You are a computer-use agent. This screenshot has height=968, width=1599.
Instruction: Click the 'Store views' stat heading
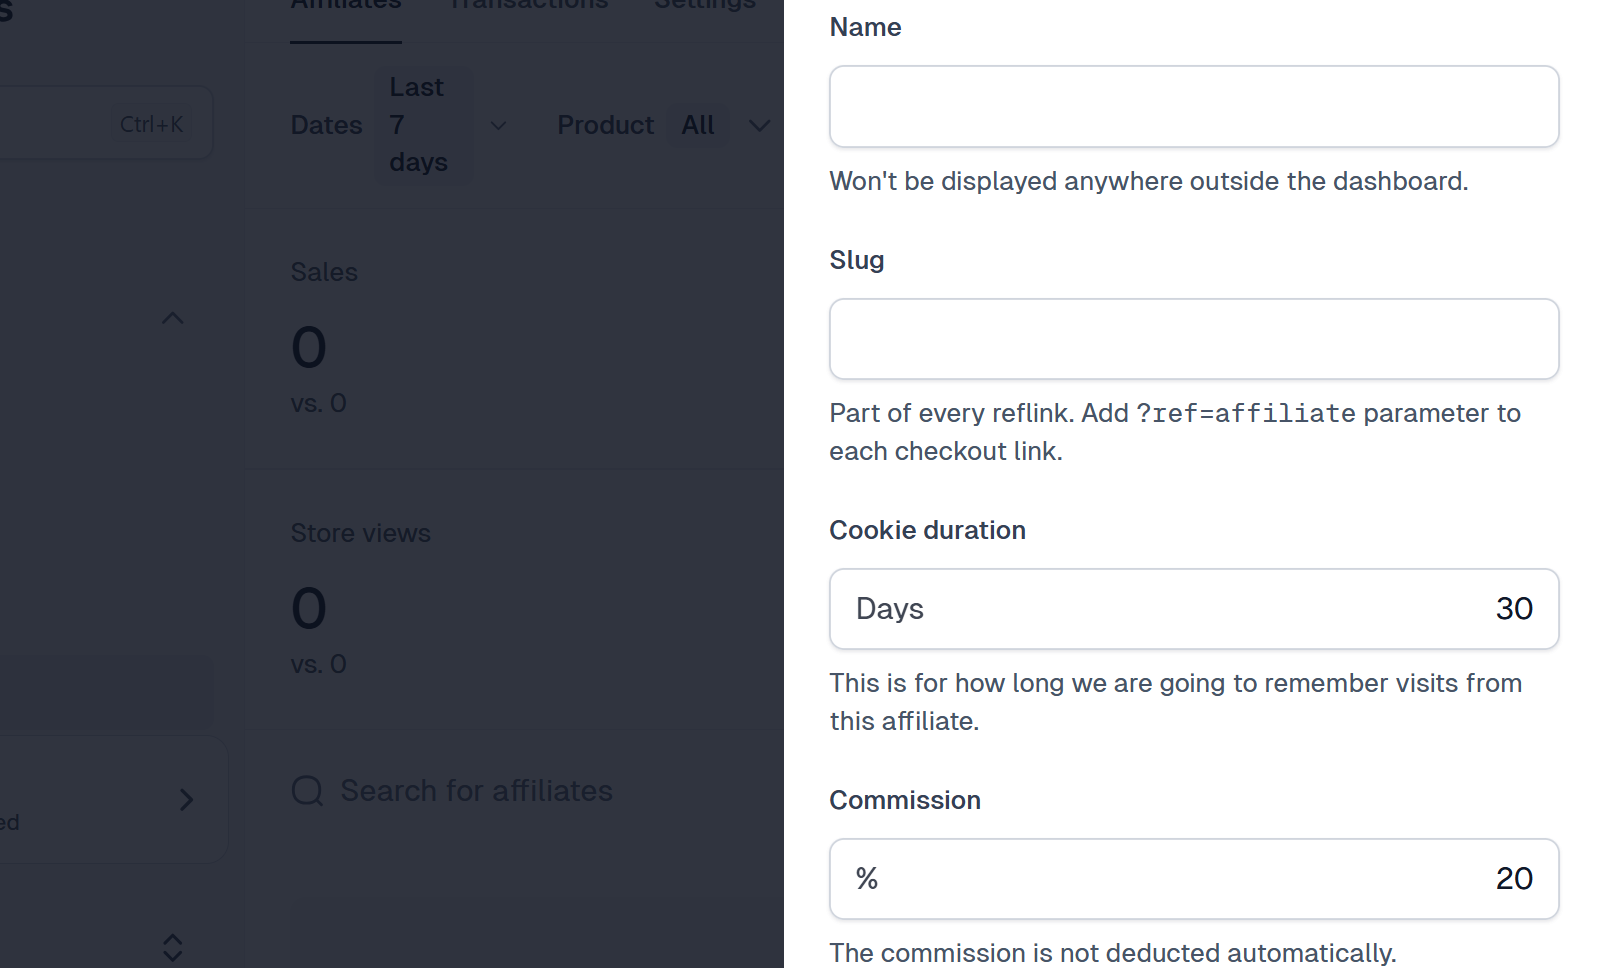pyautogui.click(x=360, y=533)
